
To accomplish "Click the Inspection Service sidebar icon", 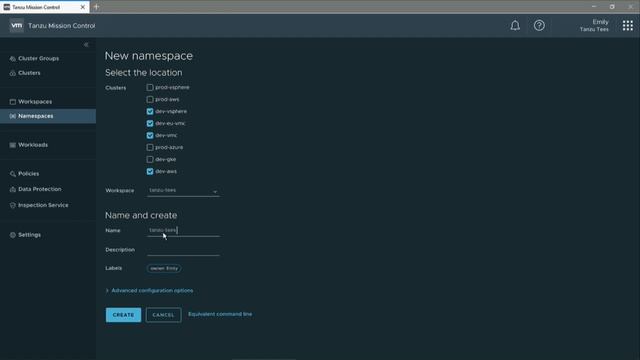I will coord(13,205).
